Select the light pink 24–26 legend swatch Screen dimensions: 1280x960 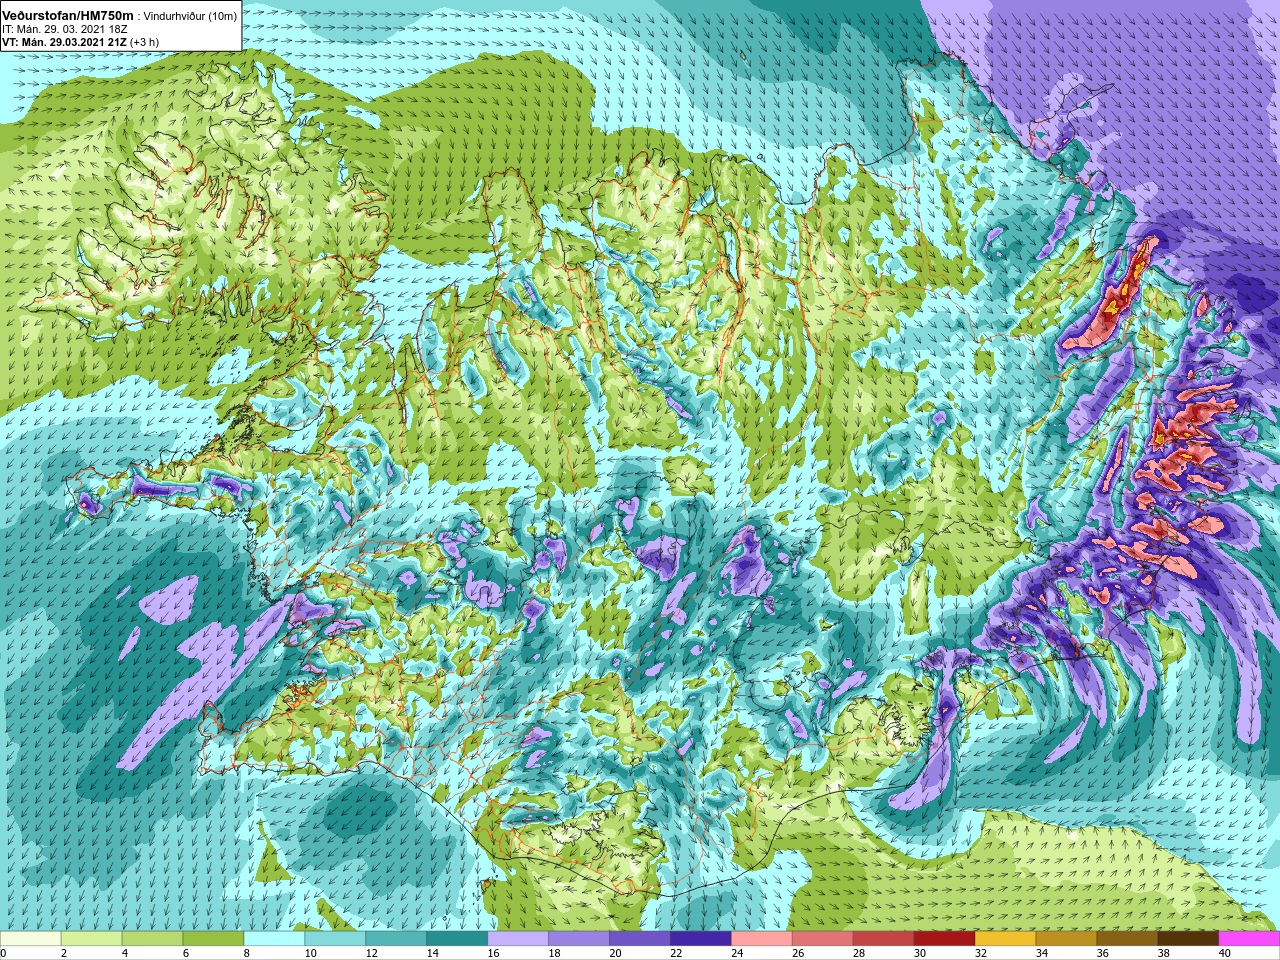point(762,938)
